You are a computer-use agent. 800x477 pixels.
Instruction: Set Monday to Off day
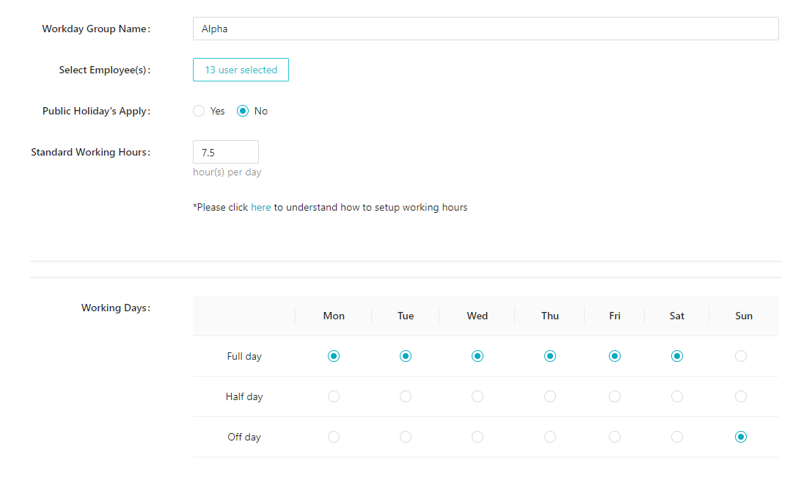coord(334,437)
